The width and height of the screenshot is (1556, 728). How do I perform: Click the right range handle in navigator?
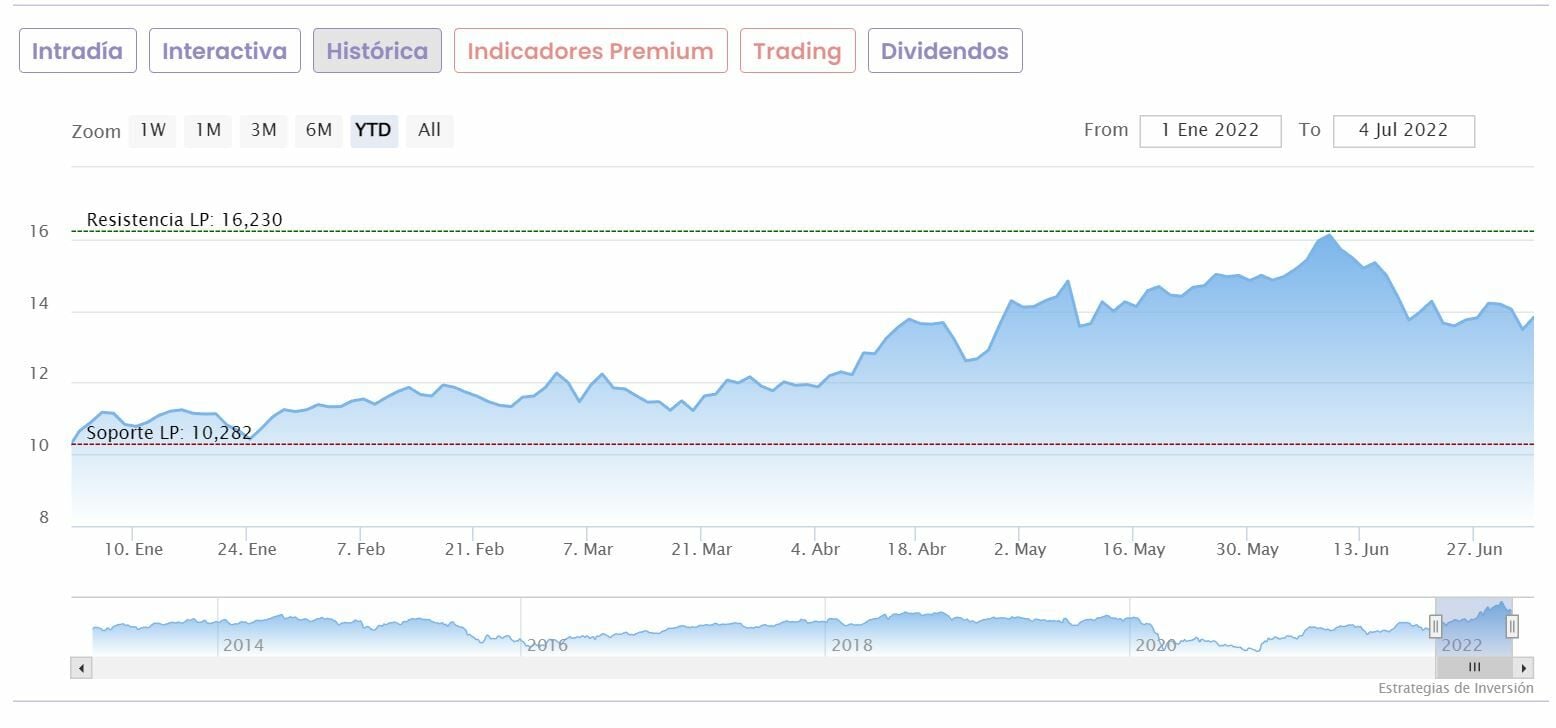point(1512,627)
